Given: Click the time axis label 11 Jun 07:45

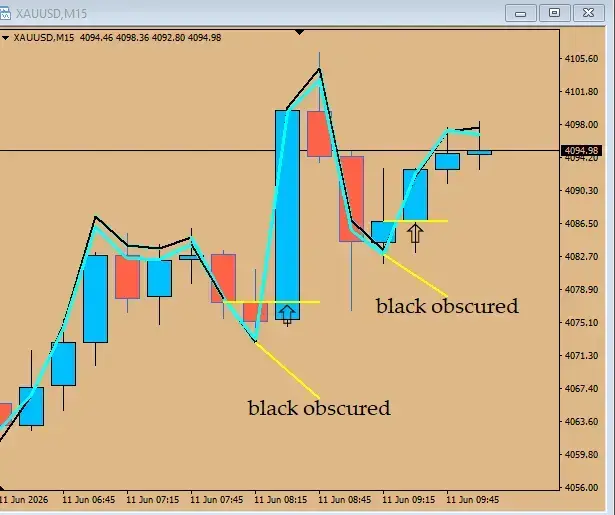Looking at the screenshot, I should pos(217,500).
